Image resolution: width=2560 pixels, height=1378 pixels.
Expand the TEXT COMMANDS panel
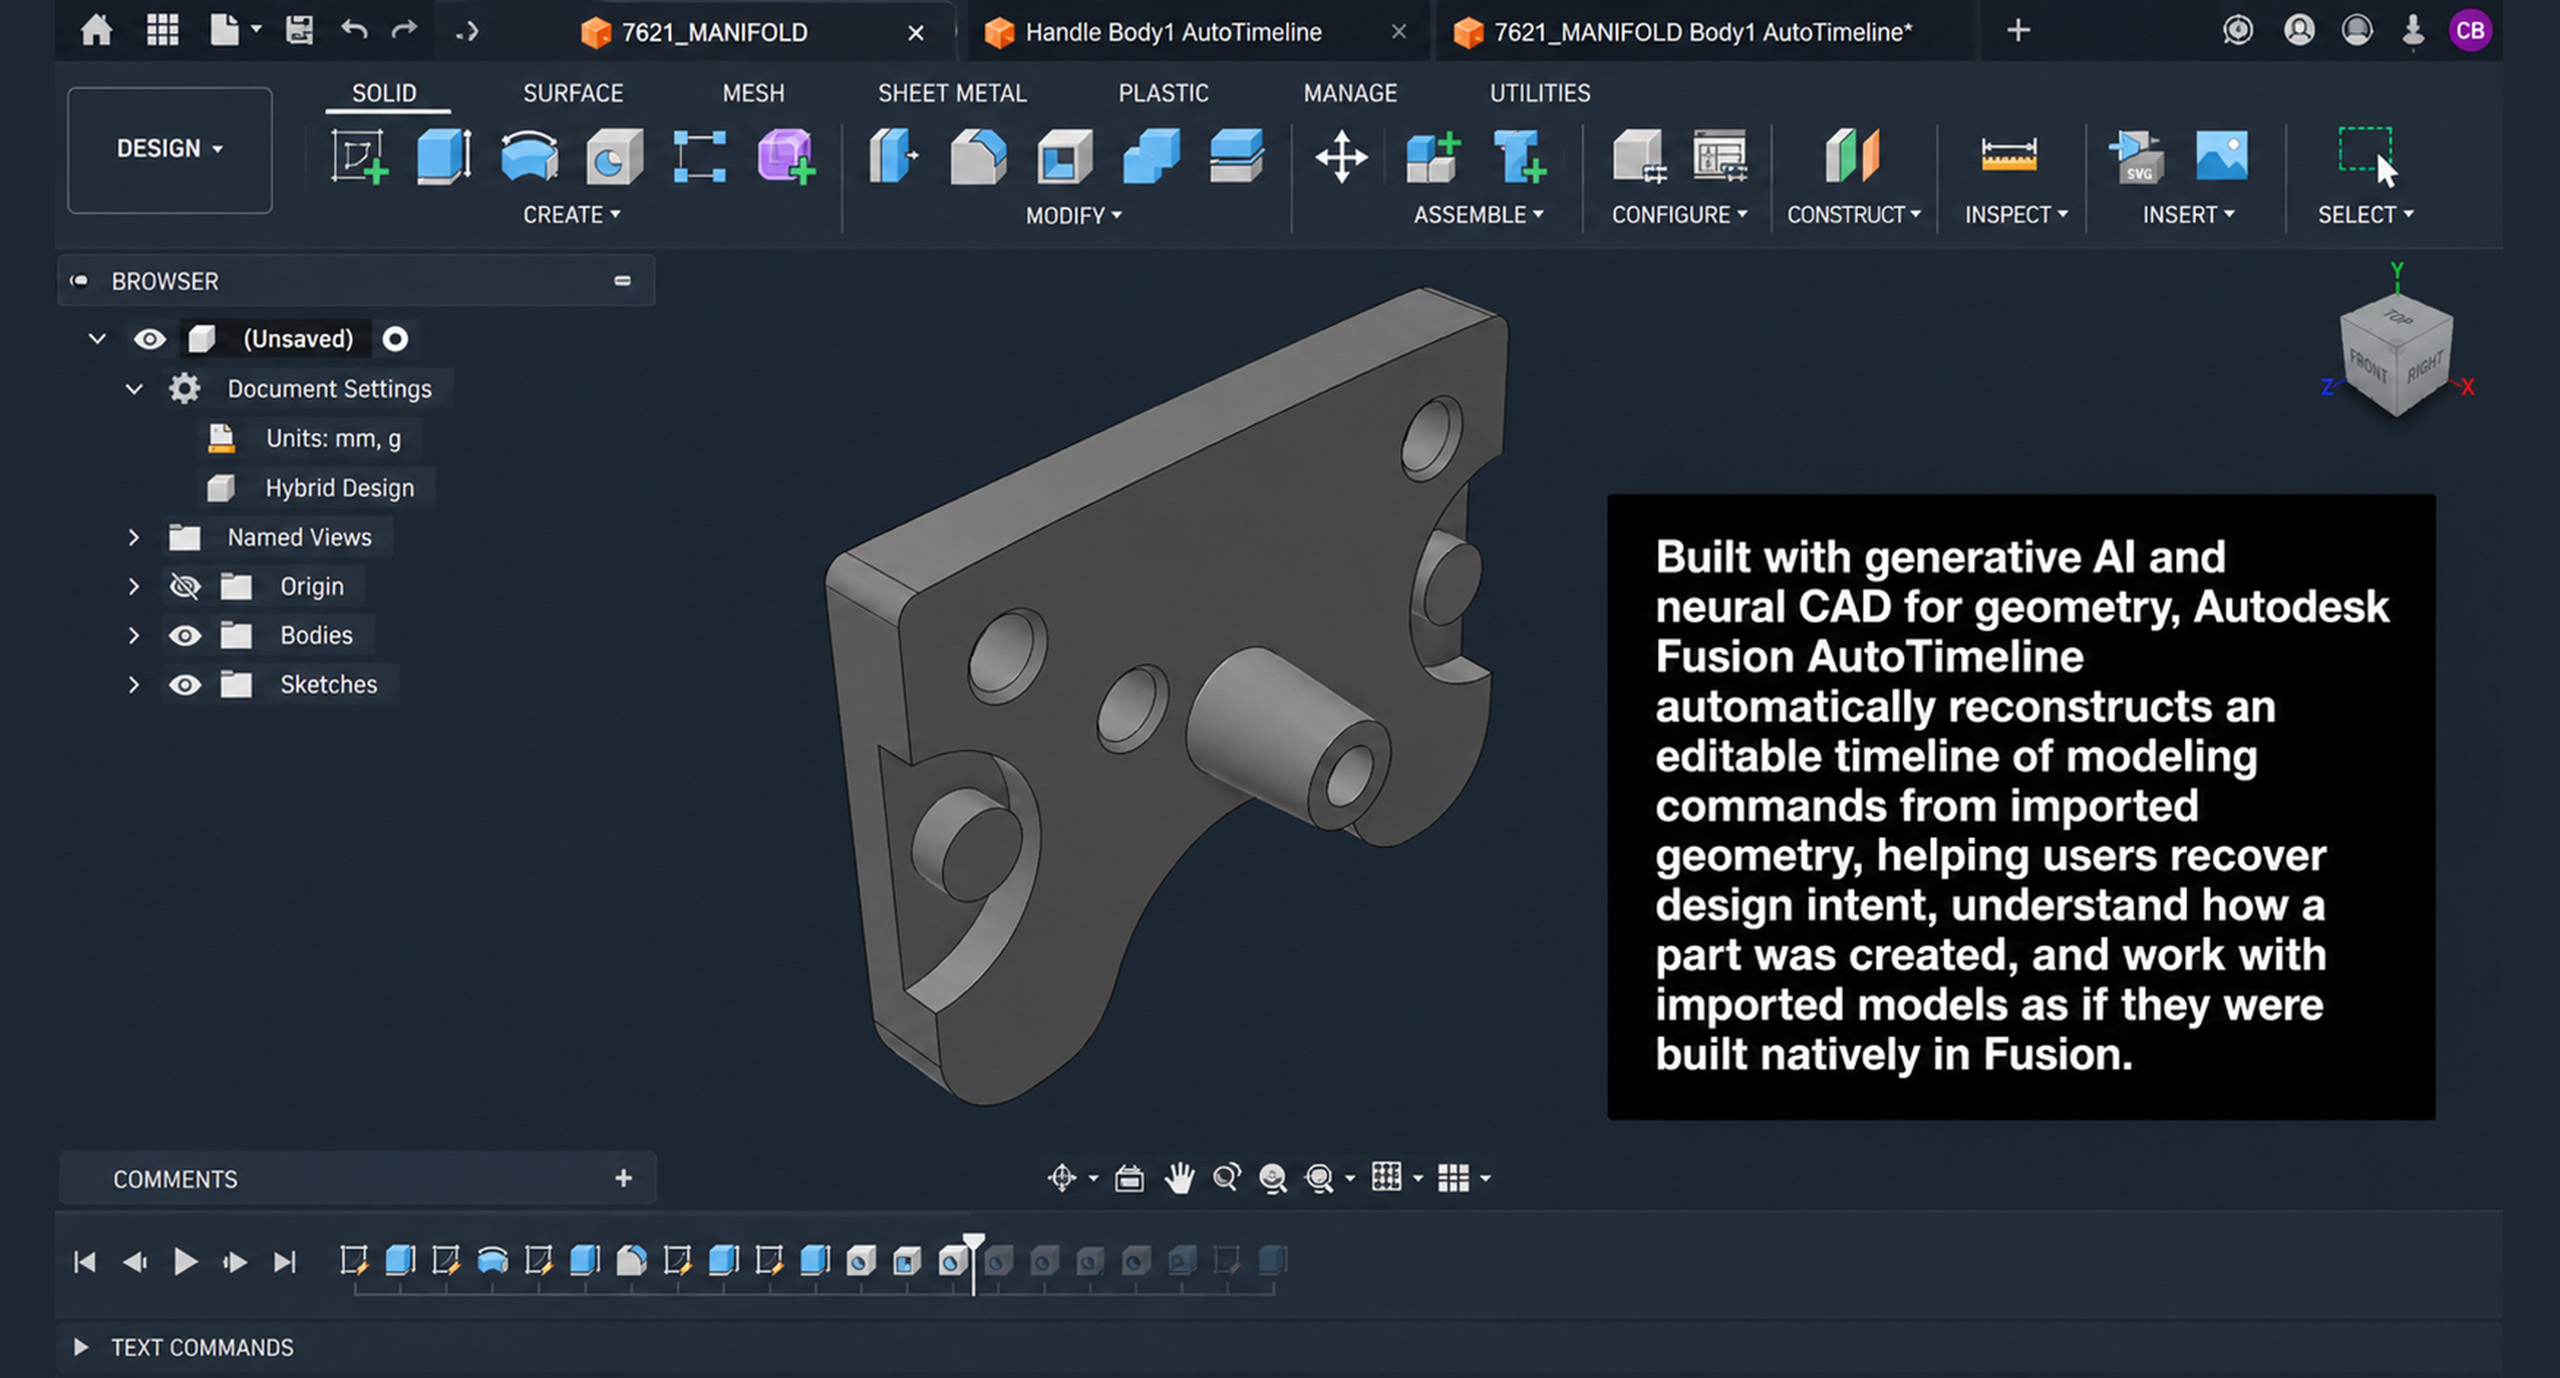[81, 1347]
